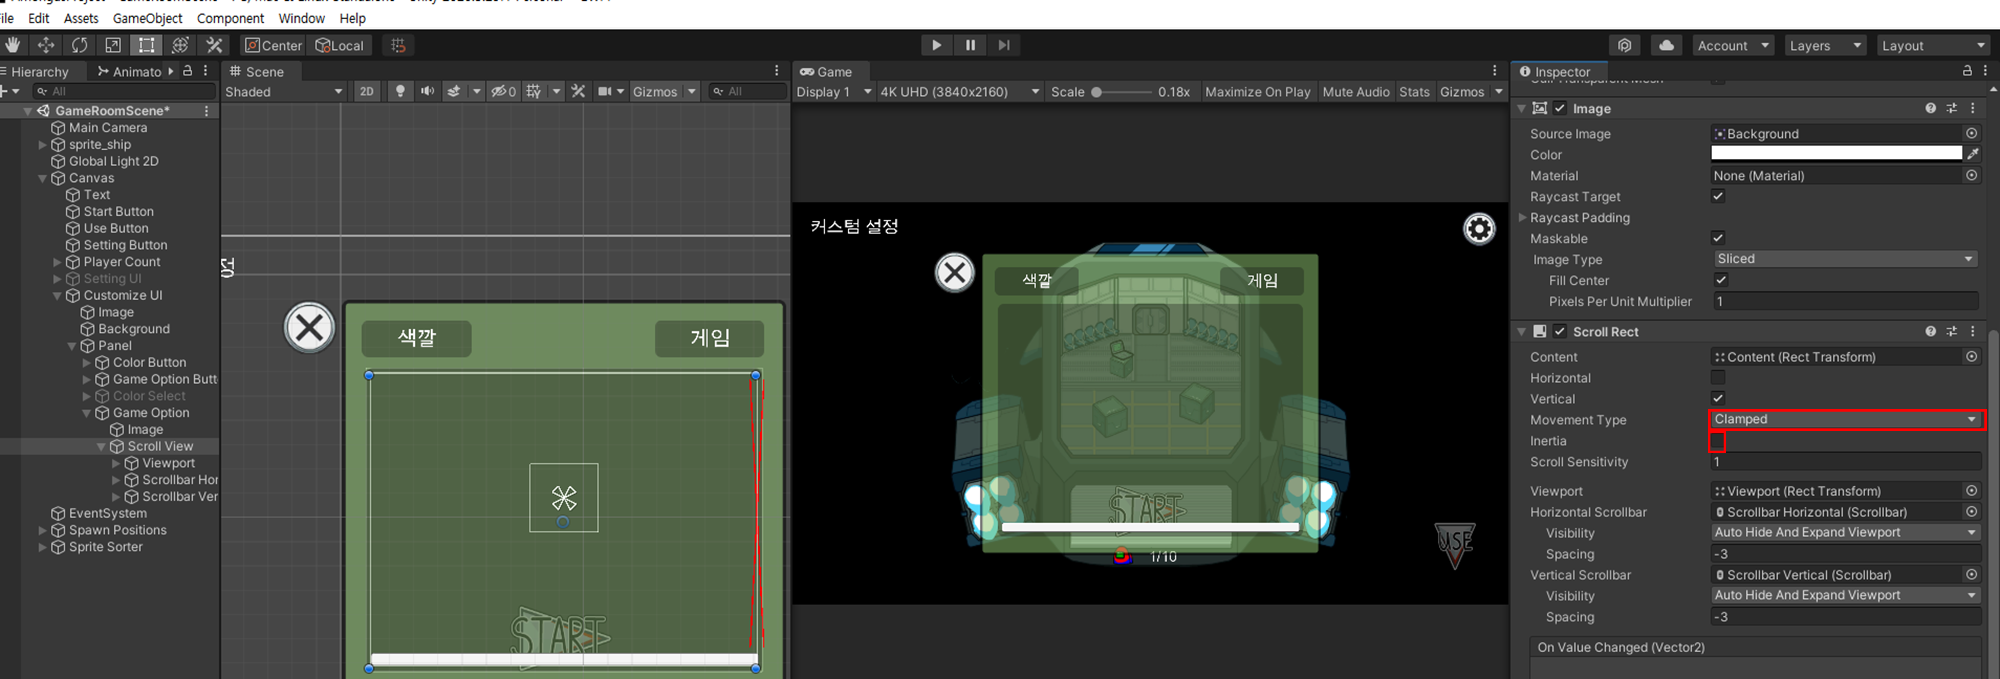Toggle grid snapping icon in top toolbar
This screenshot has height=679, width=2000.
[x=398, y=45]
